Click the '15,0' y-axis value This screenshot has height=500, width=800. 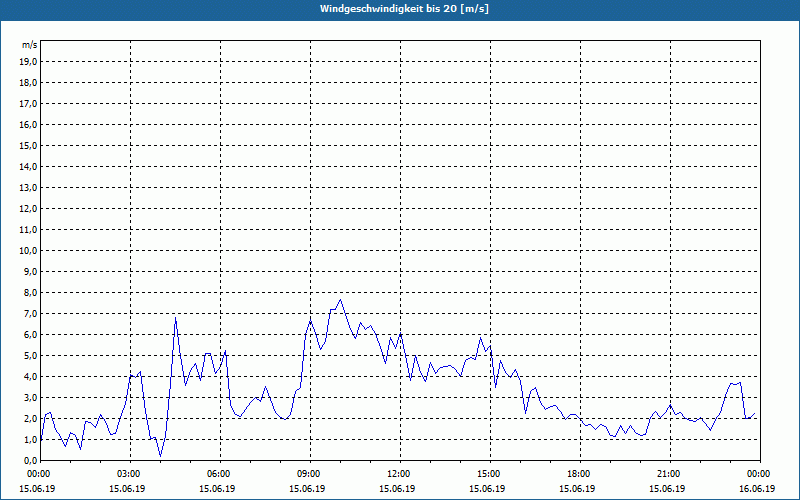(x=28, y=145)
